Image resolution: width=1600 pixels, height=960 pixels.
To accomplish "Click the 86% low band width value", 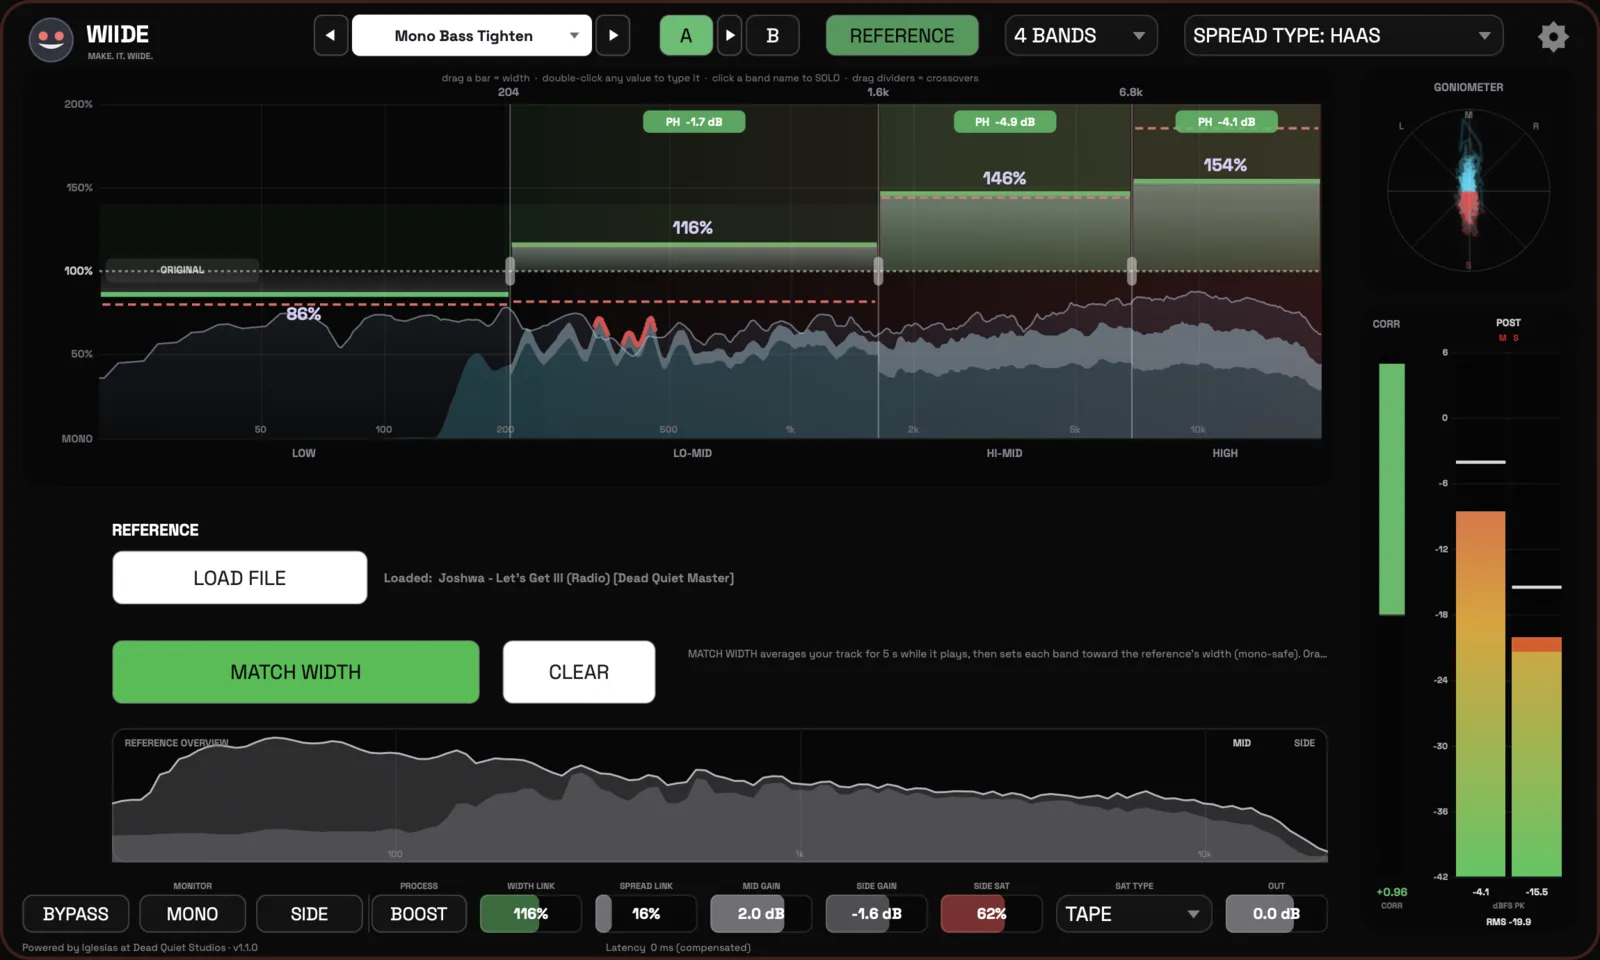I will click(303, 314).
